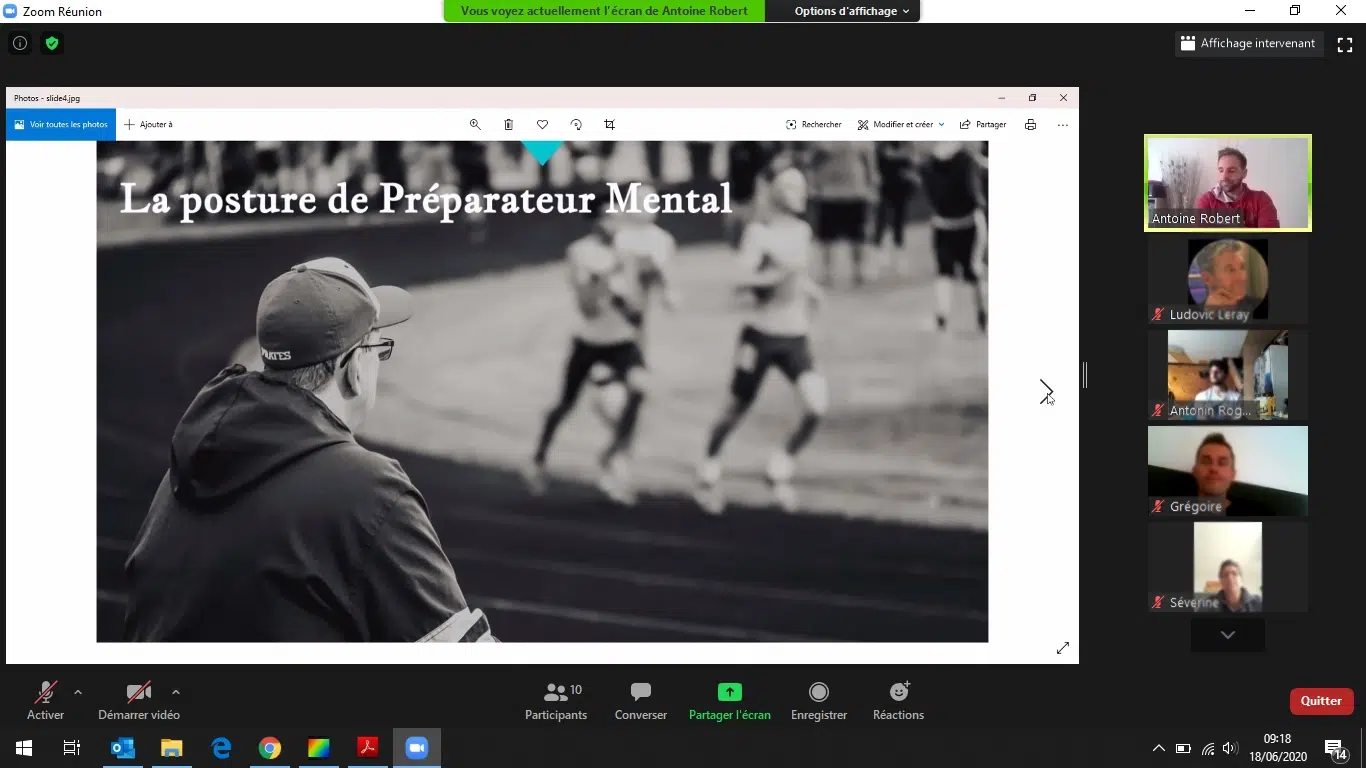Screen dimensions: 1366x768
Task: Start recording with Enregistrer
Action: point(818,701)
